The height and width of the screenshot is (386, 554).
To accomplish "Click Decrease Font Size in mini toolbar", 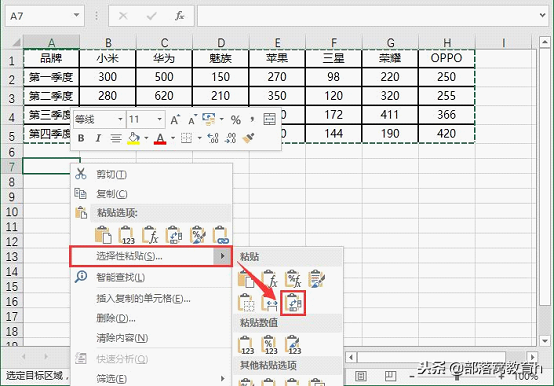I will (193, 120).
